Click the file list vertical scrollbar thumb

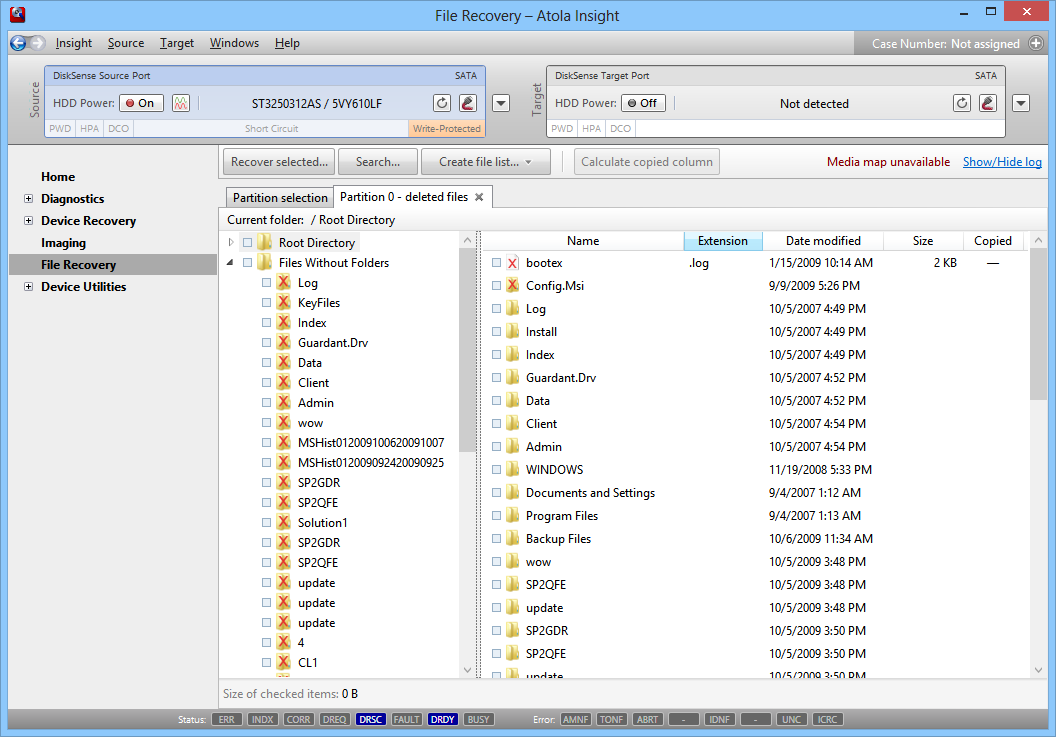pyautogui.click(x=1038, y=325)
